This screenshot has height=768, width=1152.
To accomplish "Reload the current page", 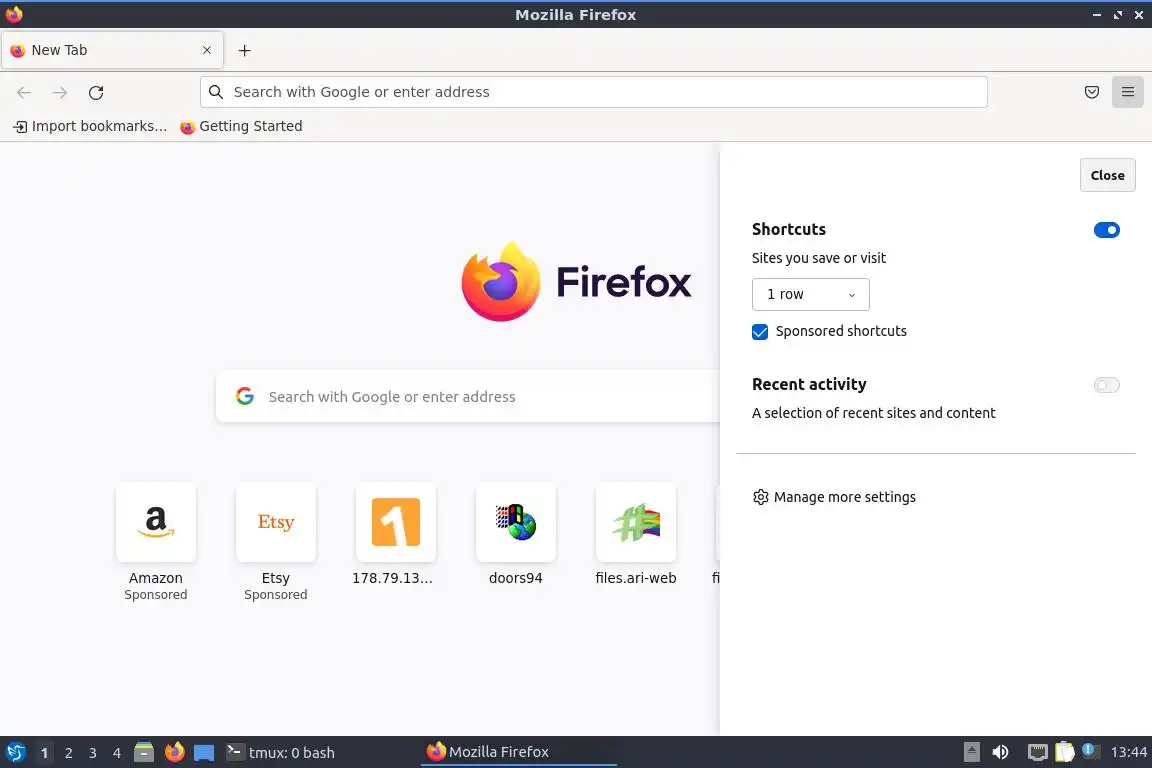I will tap(96, 93).
